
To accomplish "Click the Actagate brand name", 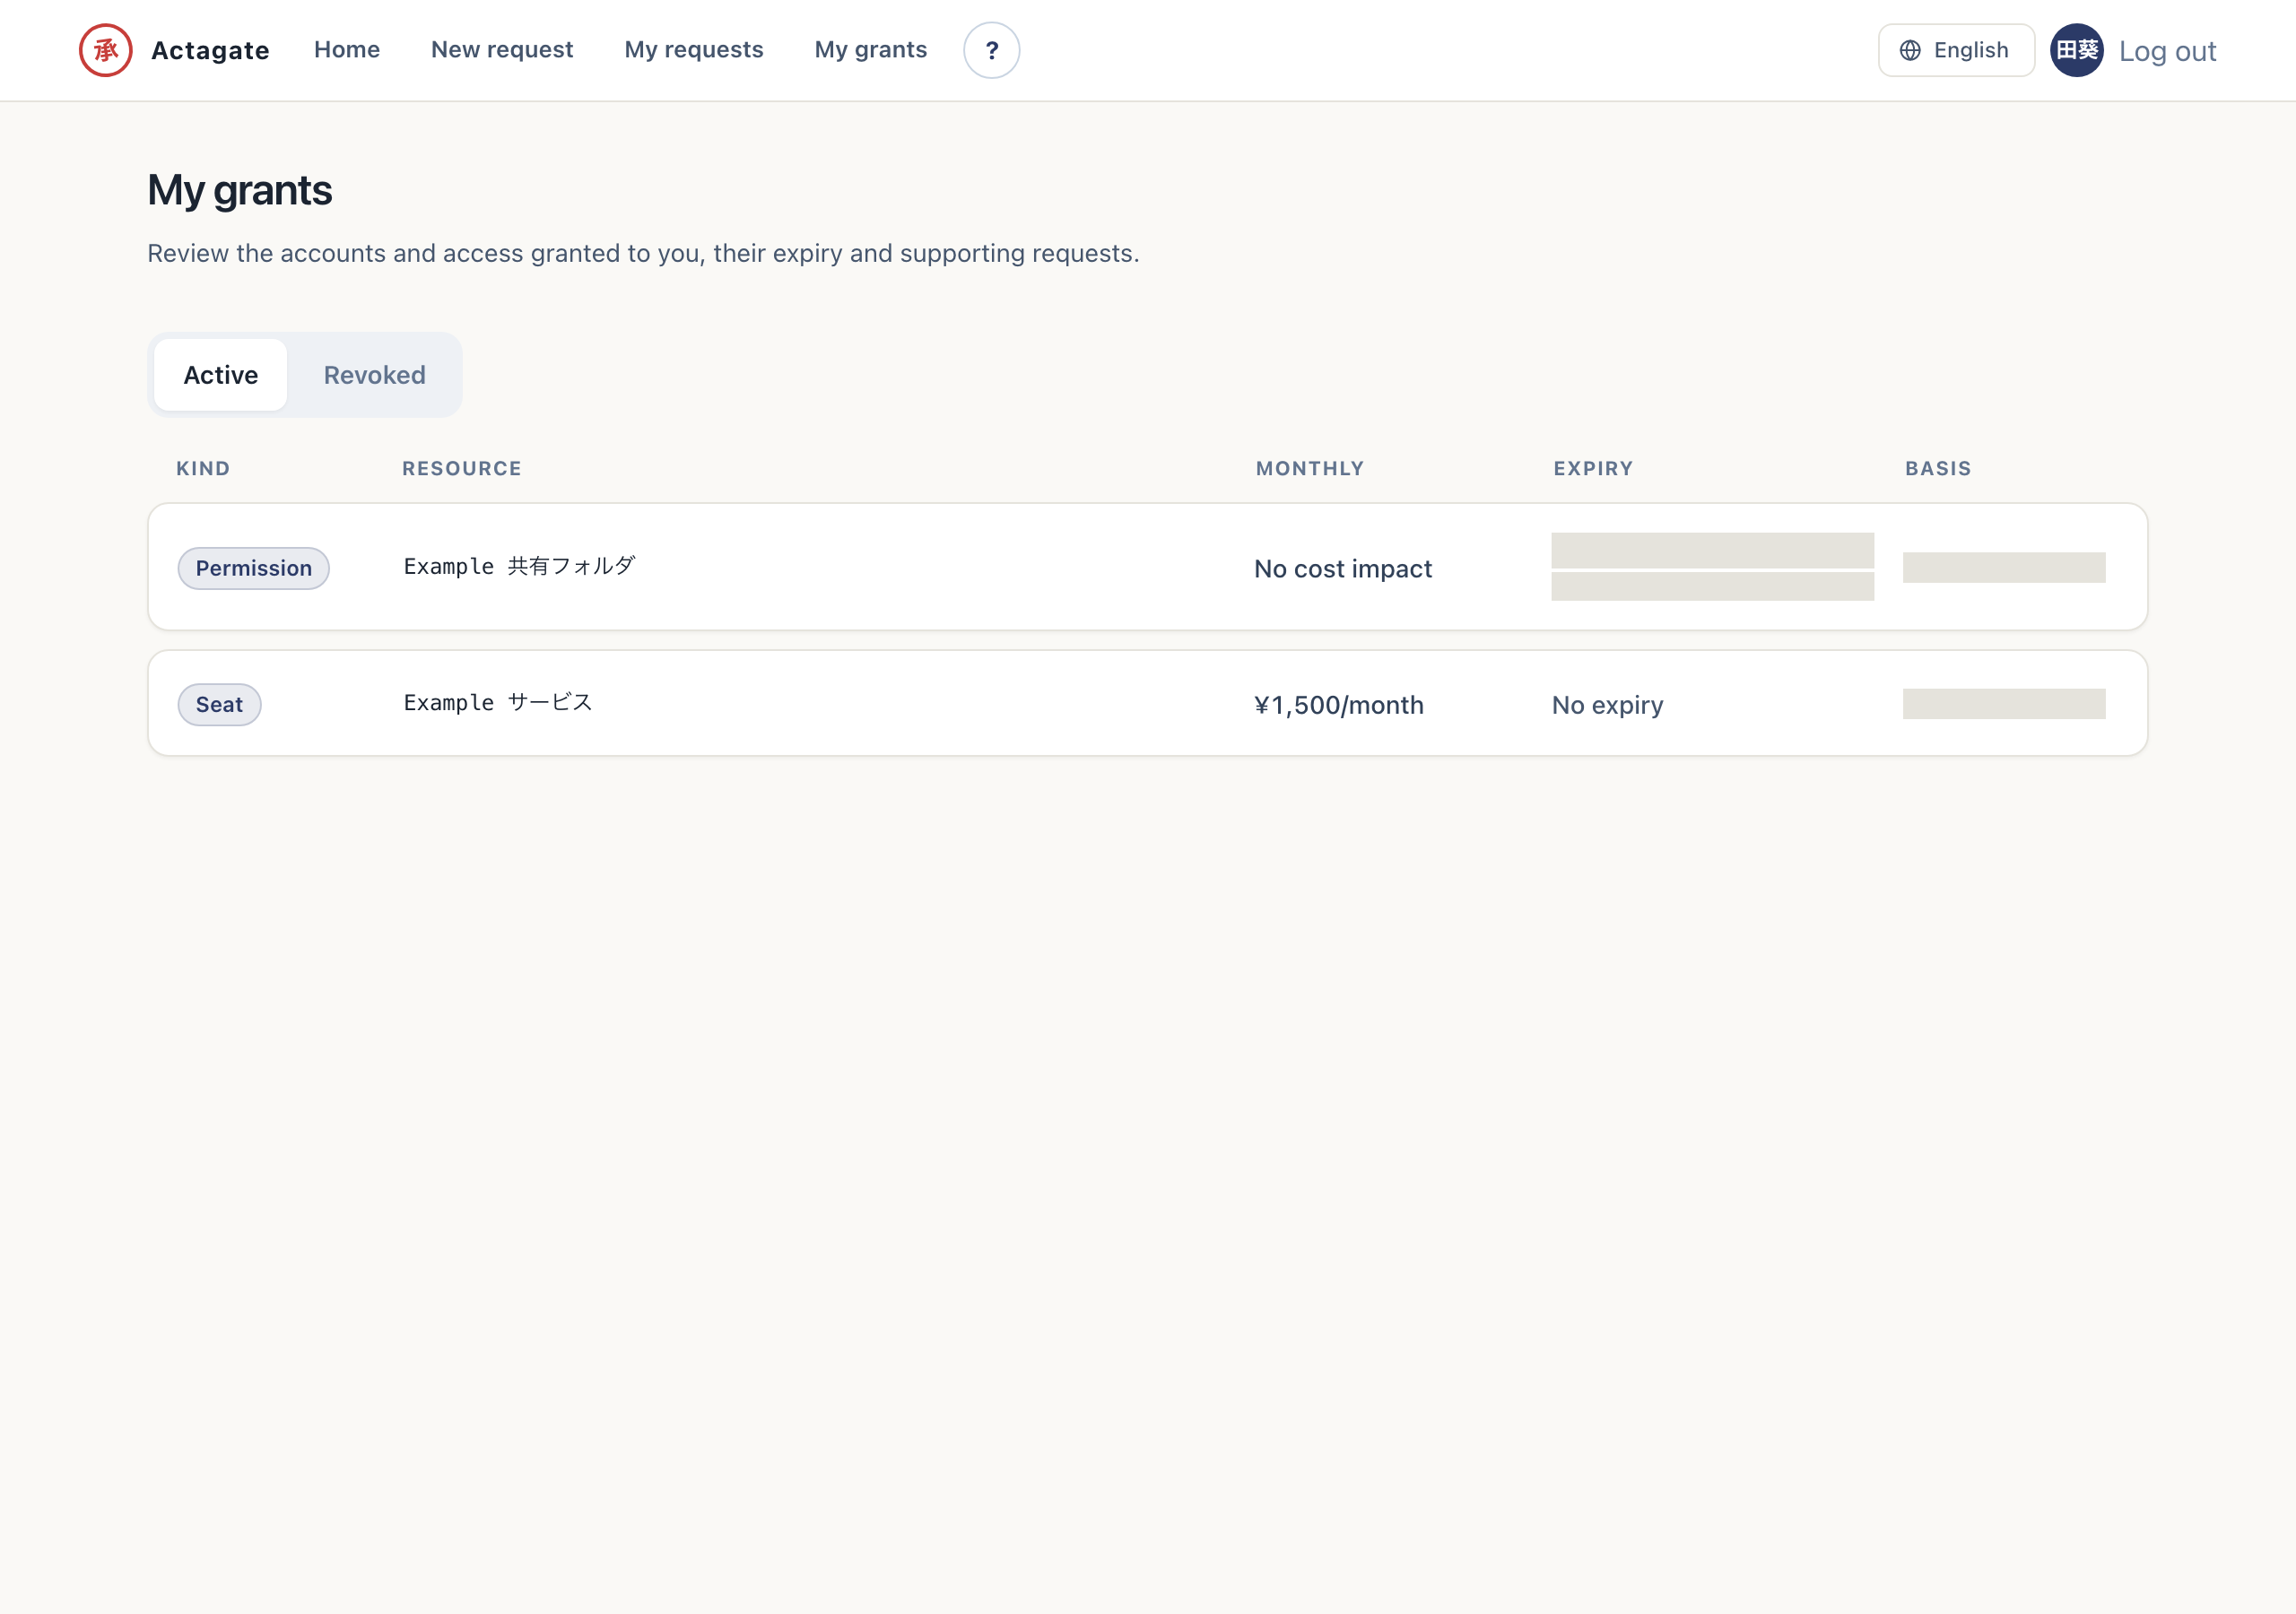I will point(210,50).
